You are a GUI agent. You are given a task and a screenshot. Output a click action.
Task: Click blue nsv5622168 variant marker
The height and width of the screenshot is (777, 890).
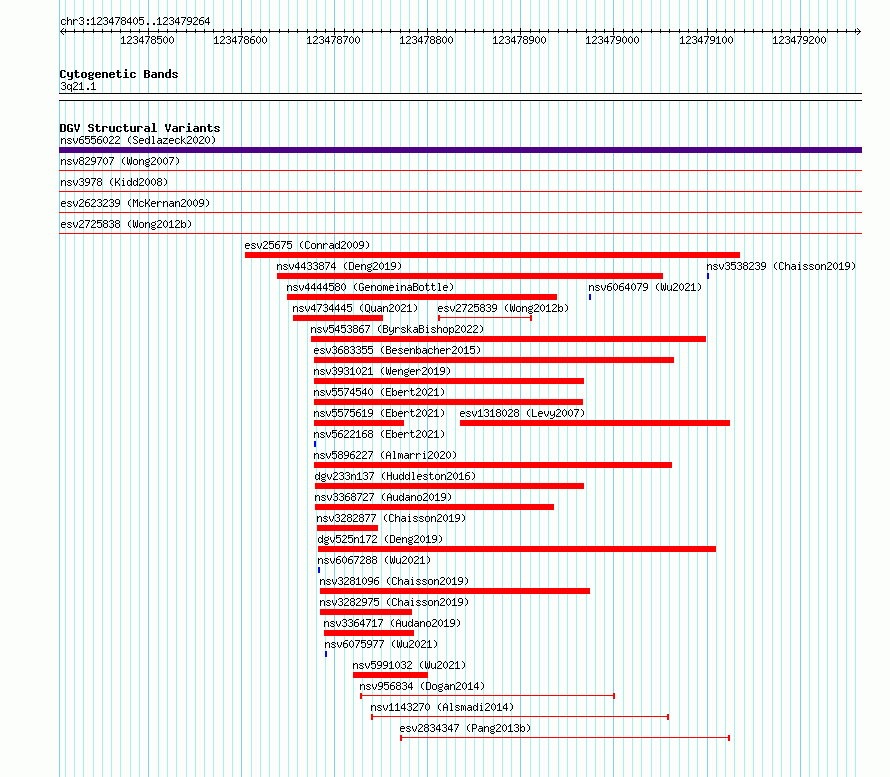point(315,444)
